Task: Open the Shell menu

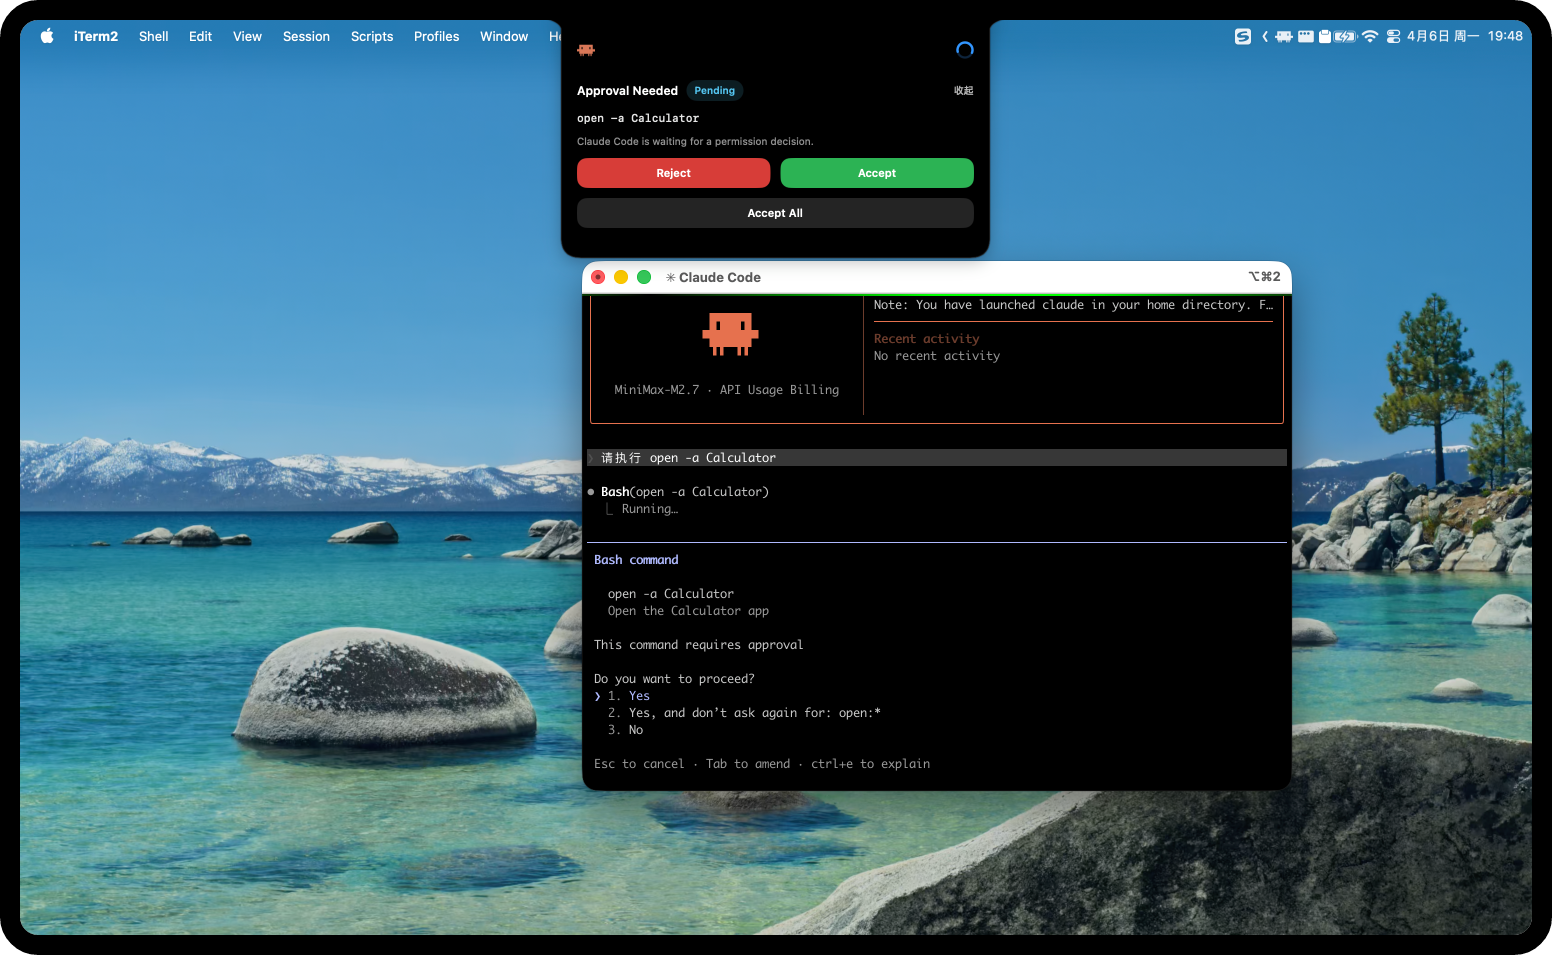Action: click(153, 36)
